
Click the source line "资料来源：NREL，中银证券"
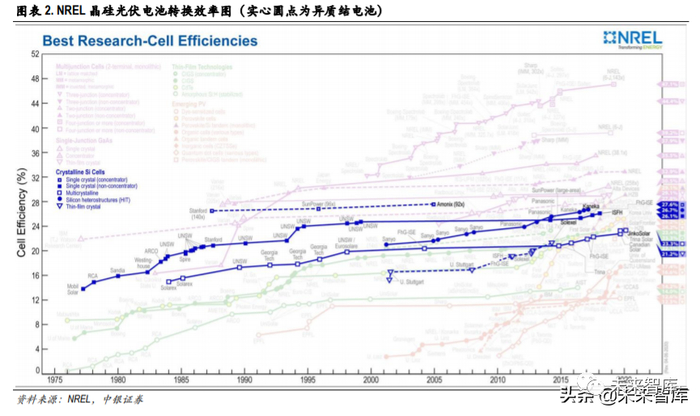click(x=80, y=399)
